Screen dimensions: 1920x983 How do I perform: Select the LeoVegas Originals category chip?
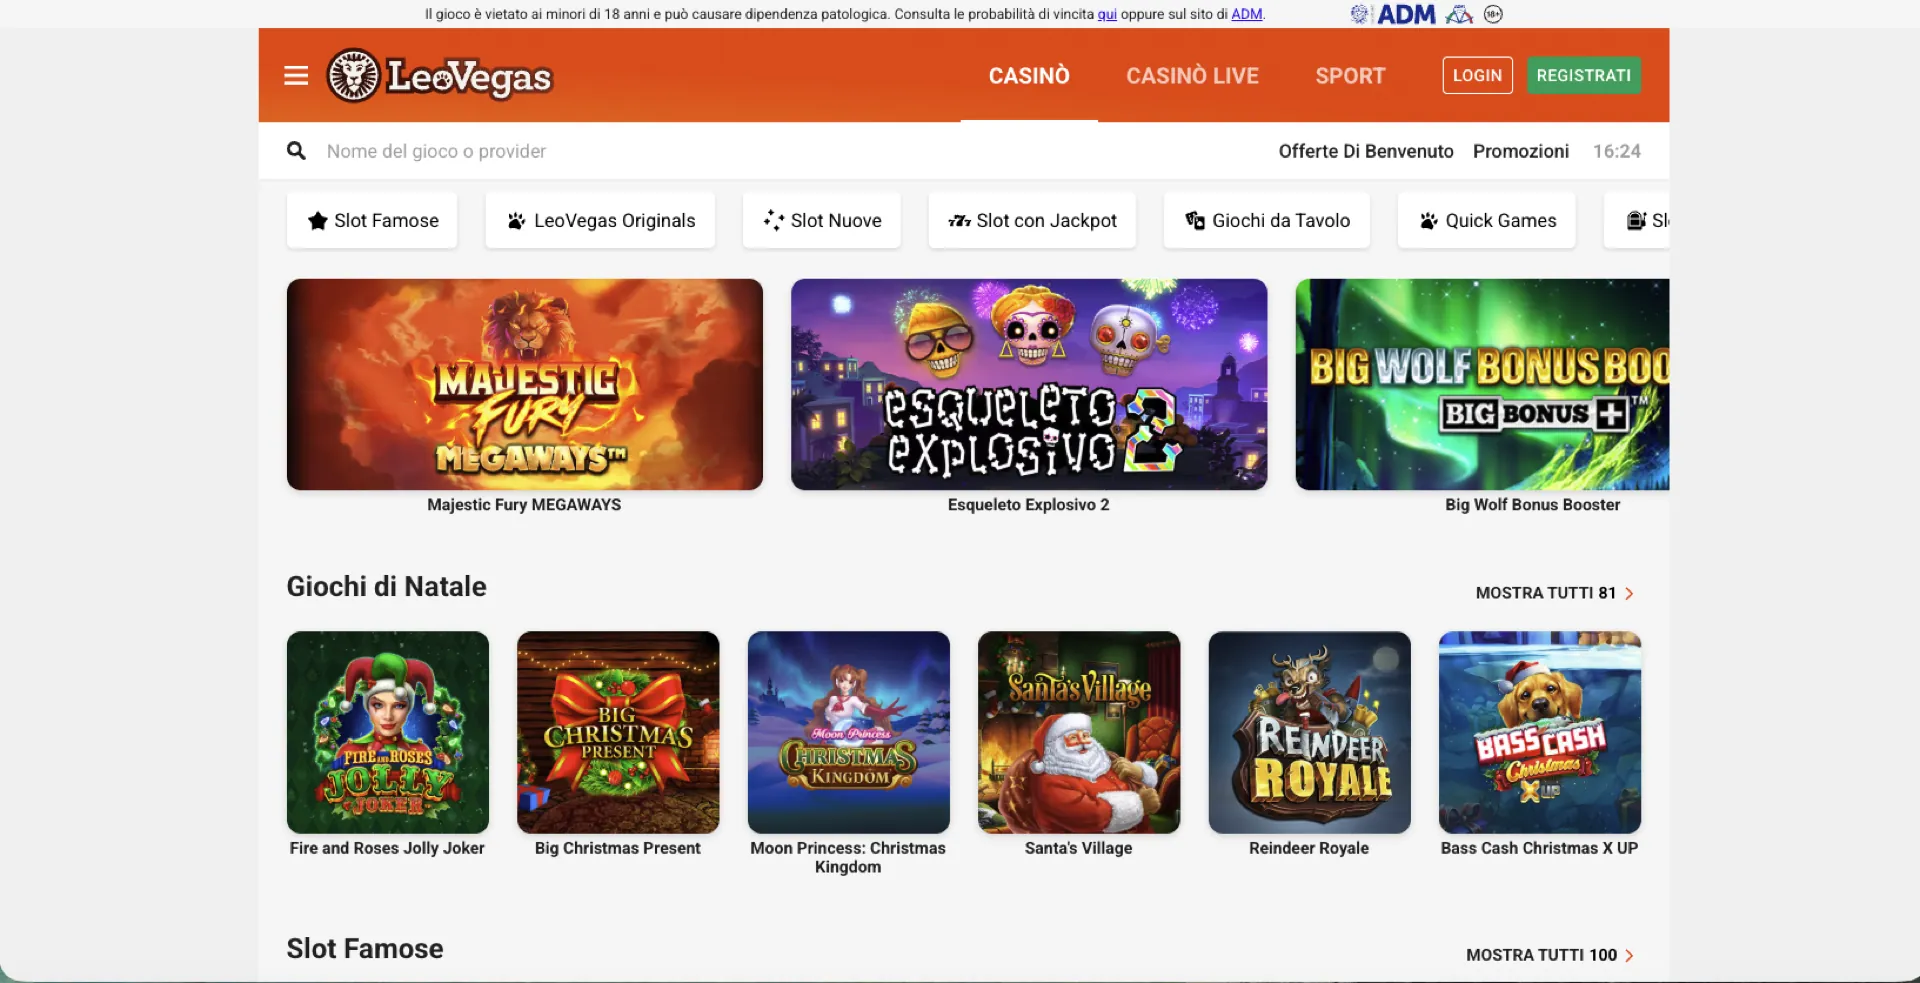(x=600, y=220)
